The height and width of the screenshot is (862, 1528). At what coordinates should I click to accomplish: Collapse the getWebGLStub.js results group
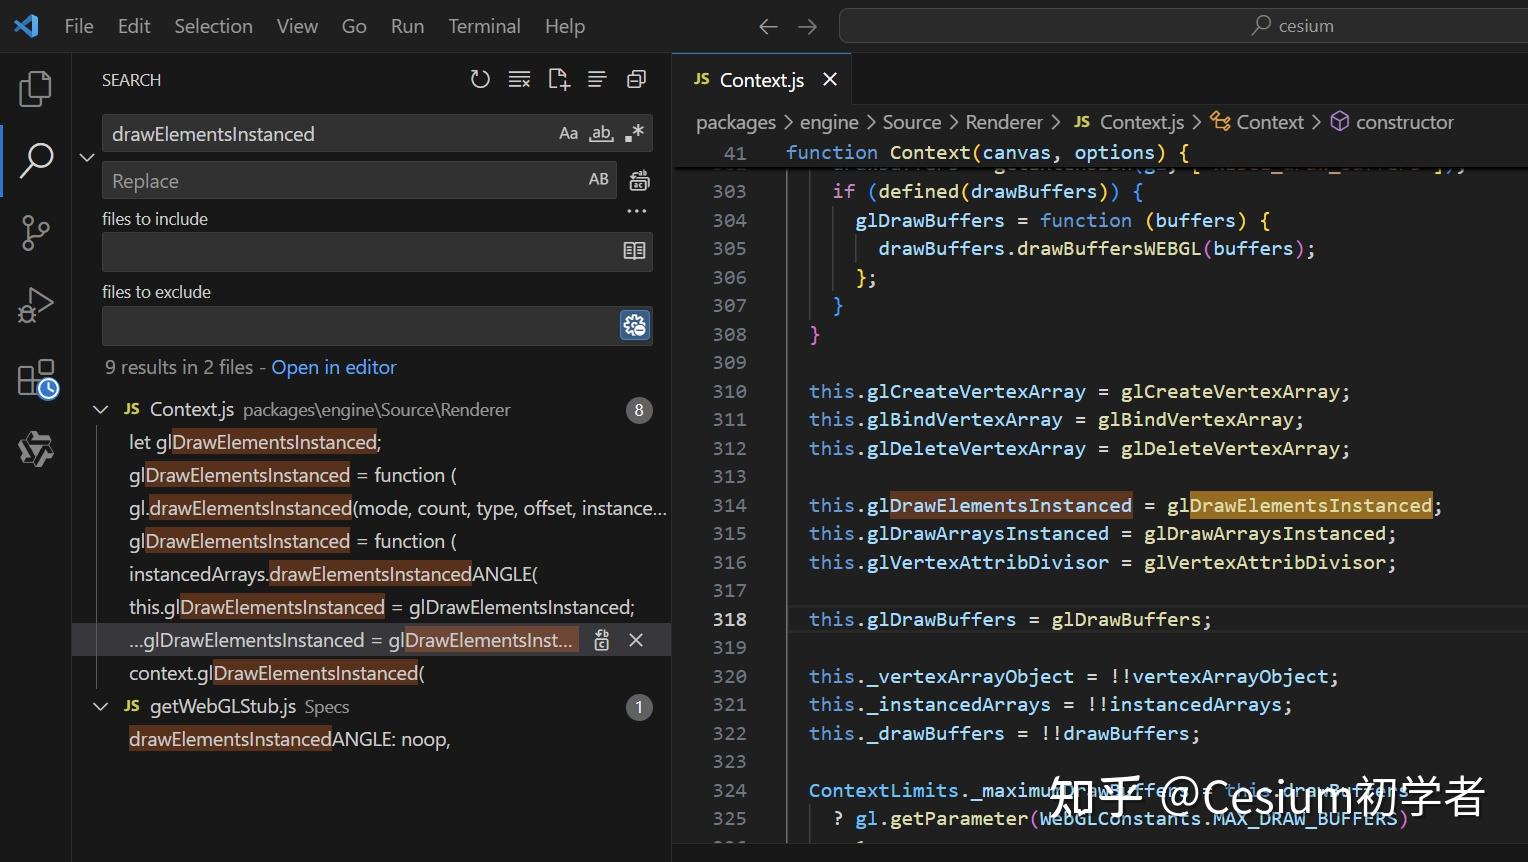(100, 707)
